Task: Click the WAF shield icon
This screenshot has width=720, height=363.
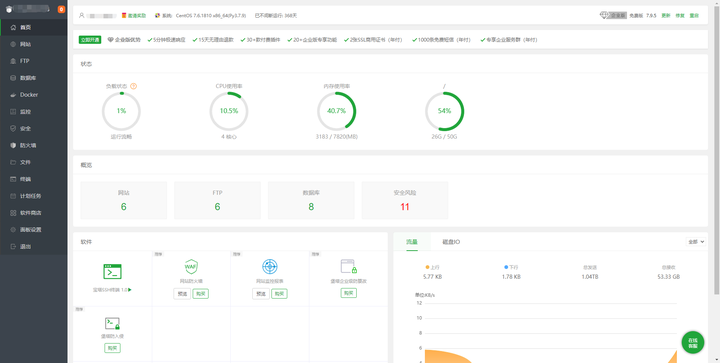Action: (191, 266)
